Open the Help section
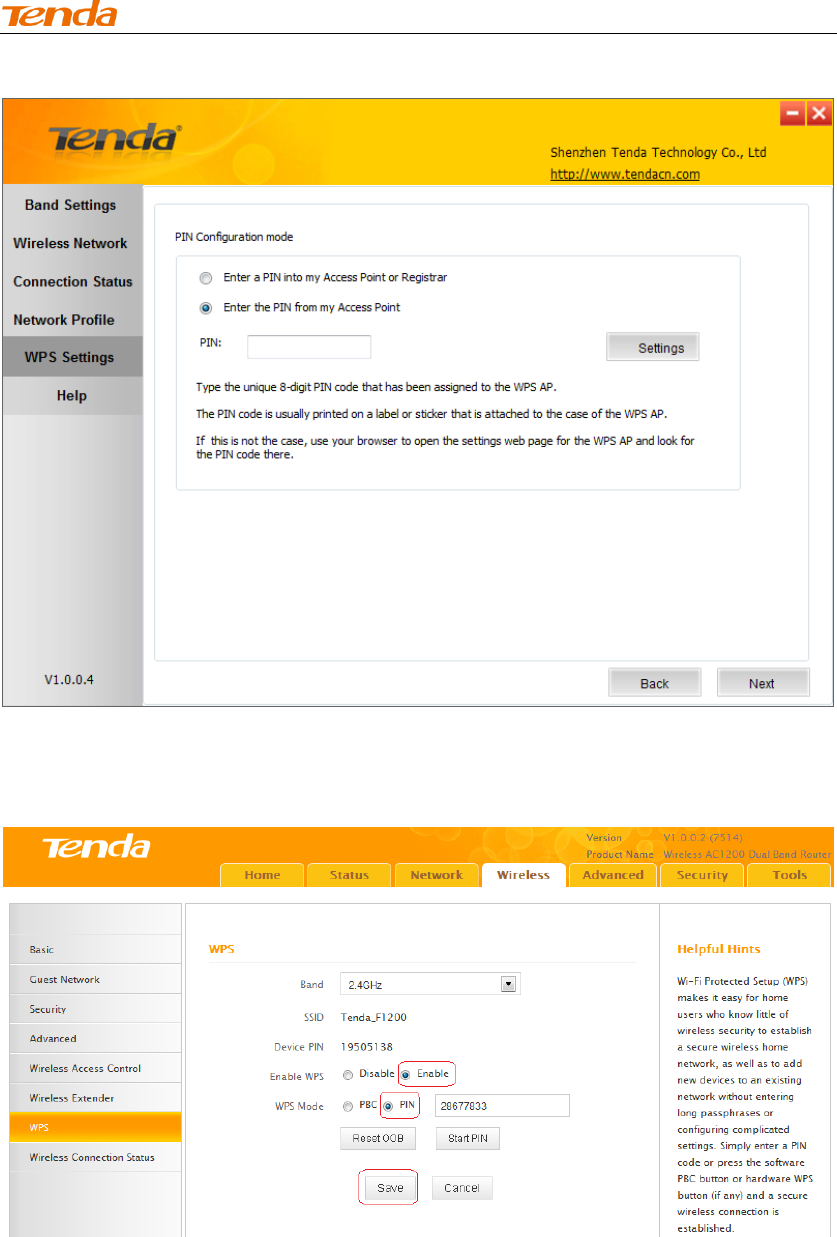 [71, 396]
